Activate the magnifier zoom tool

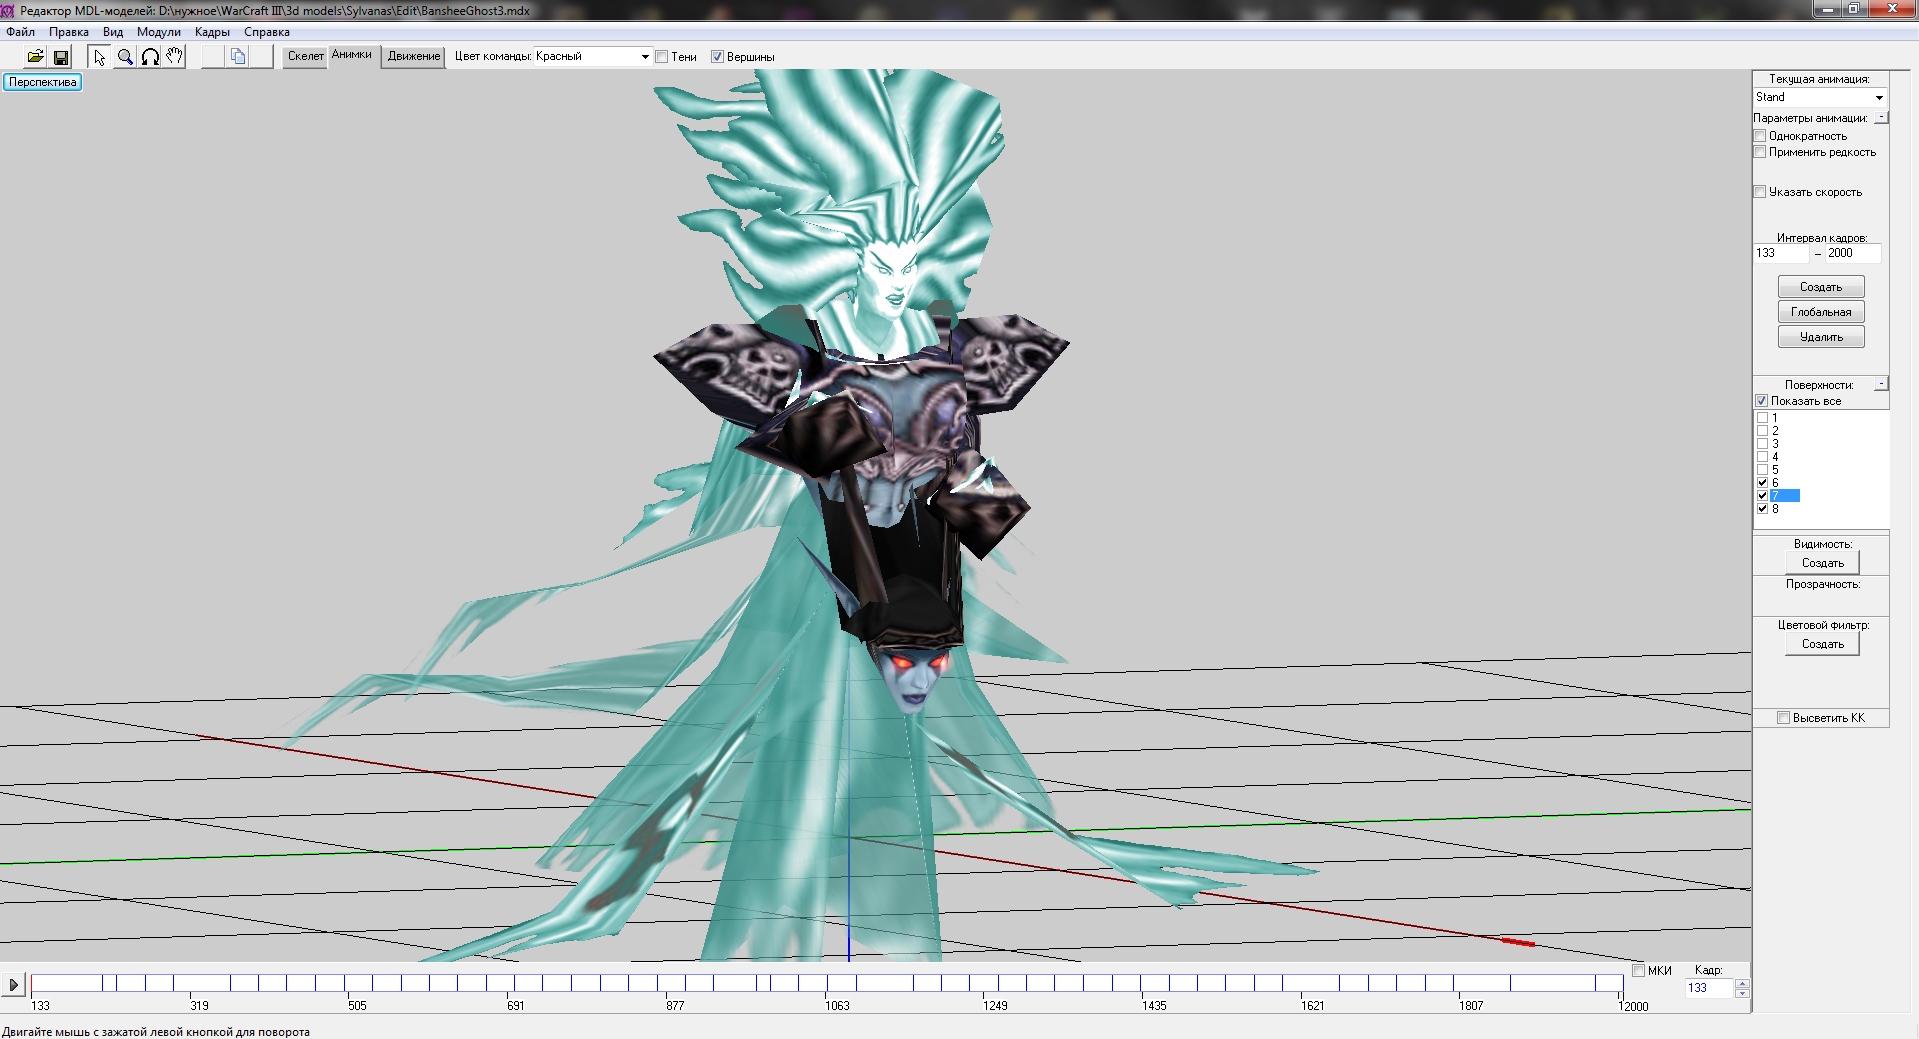point(125,57)
